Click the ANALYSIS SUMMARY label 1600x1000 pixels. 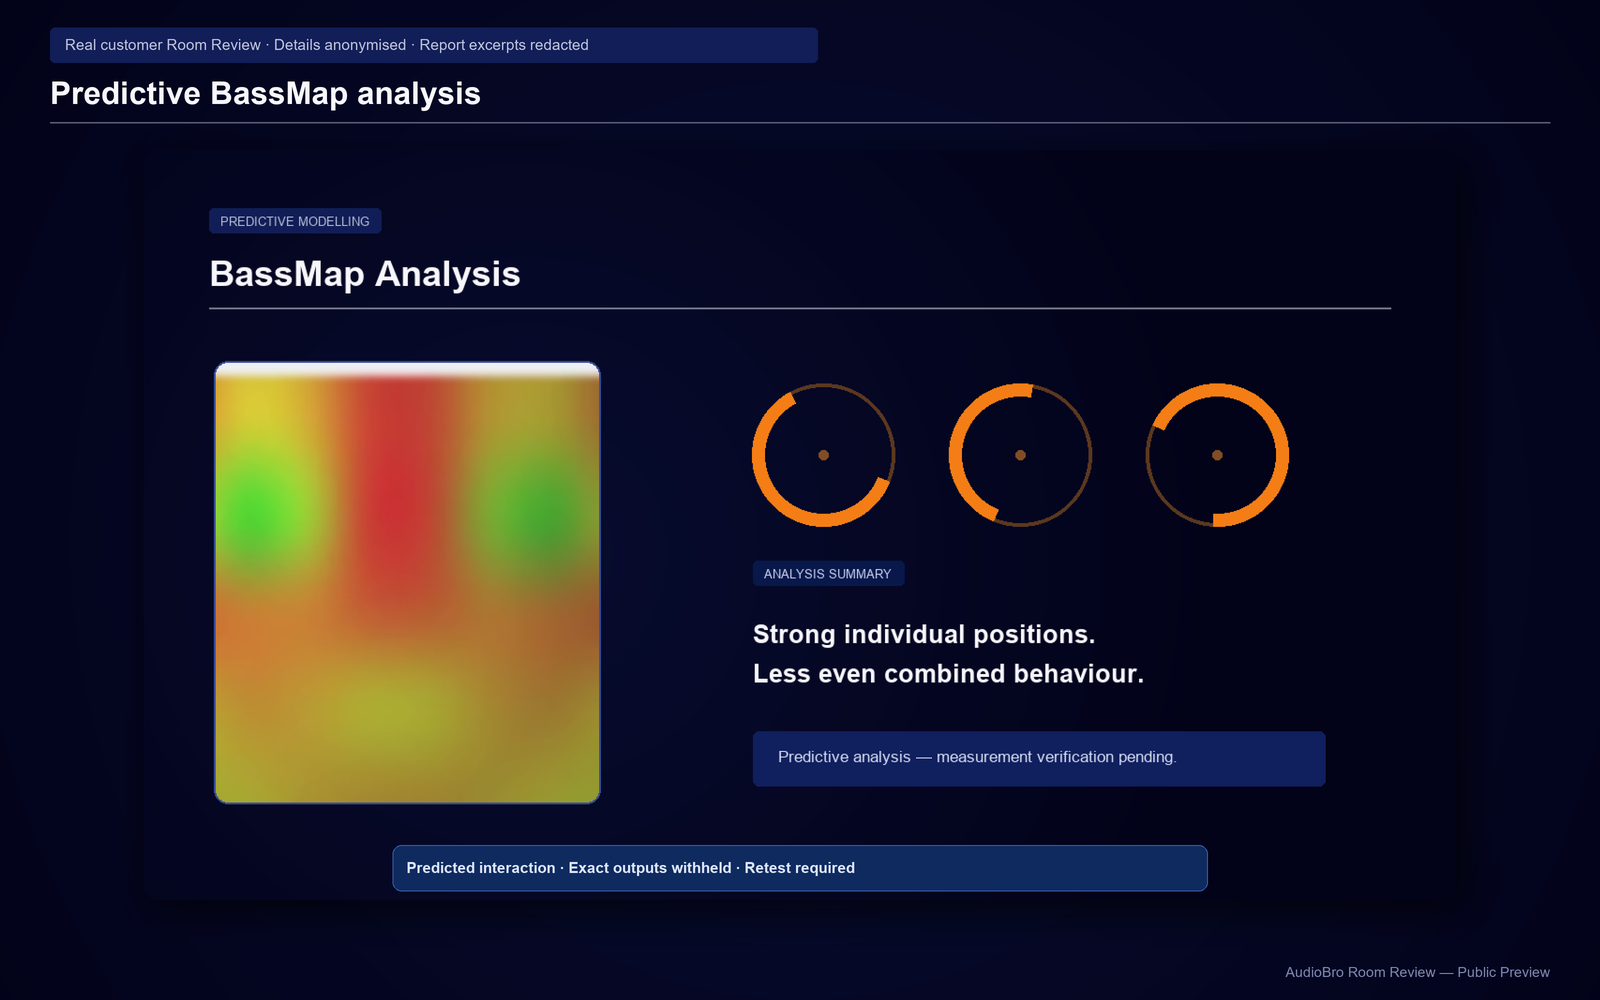point(828,574)
